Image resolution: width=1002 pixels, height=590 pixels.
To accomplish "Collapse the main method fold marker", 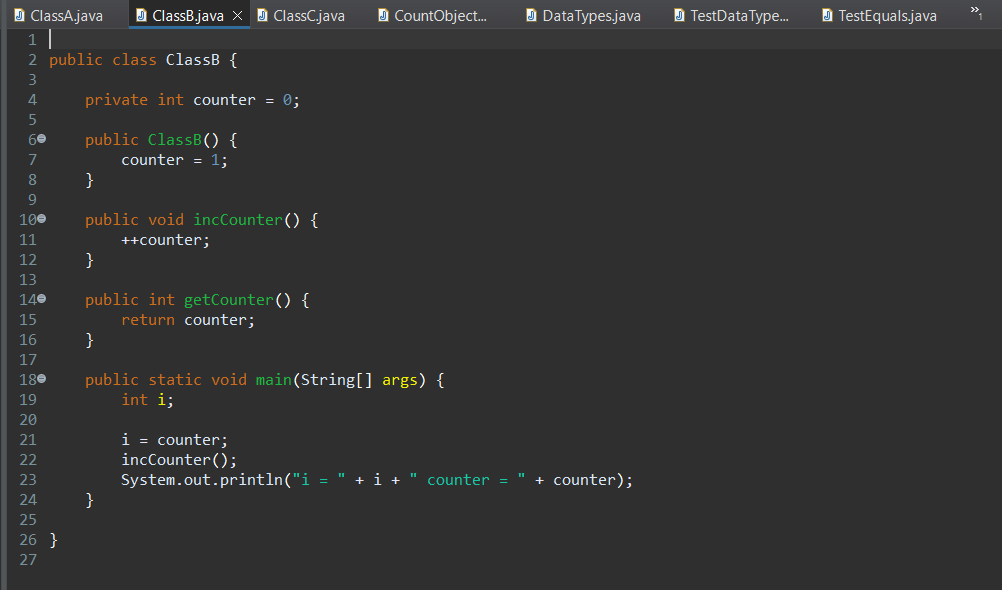I will (x=41, y=379).
